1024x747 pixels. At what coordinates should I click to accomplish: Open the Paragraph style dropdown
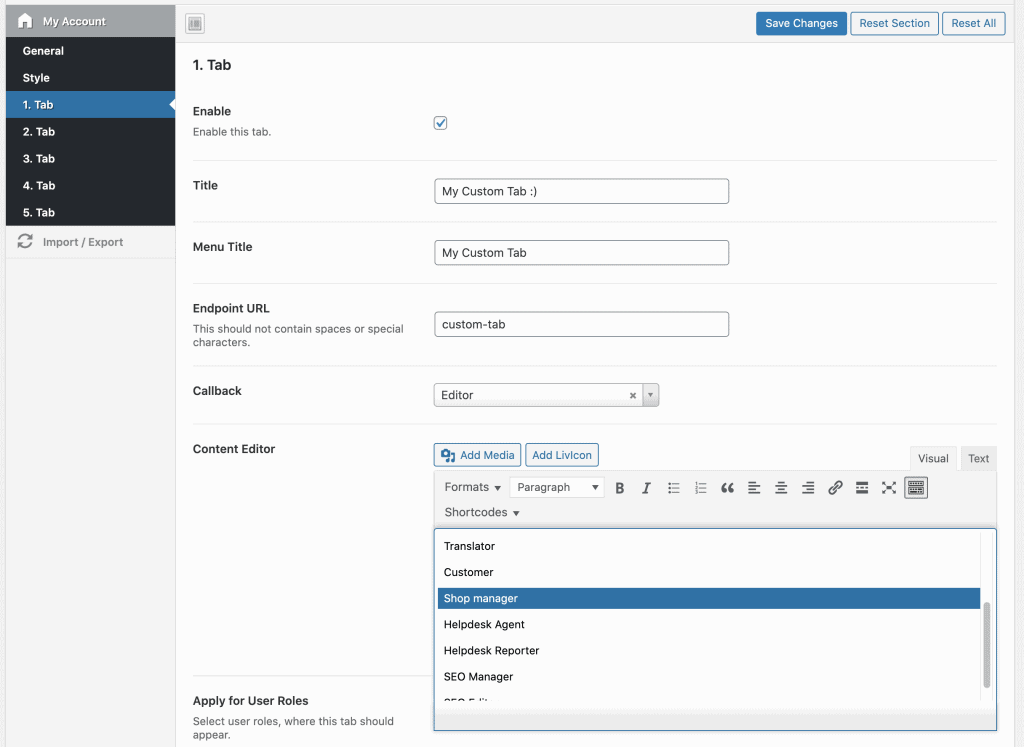point(557,487)
